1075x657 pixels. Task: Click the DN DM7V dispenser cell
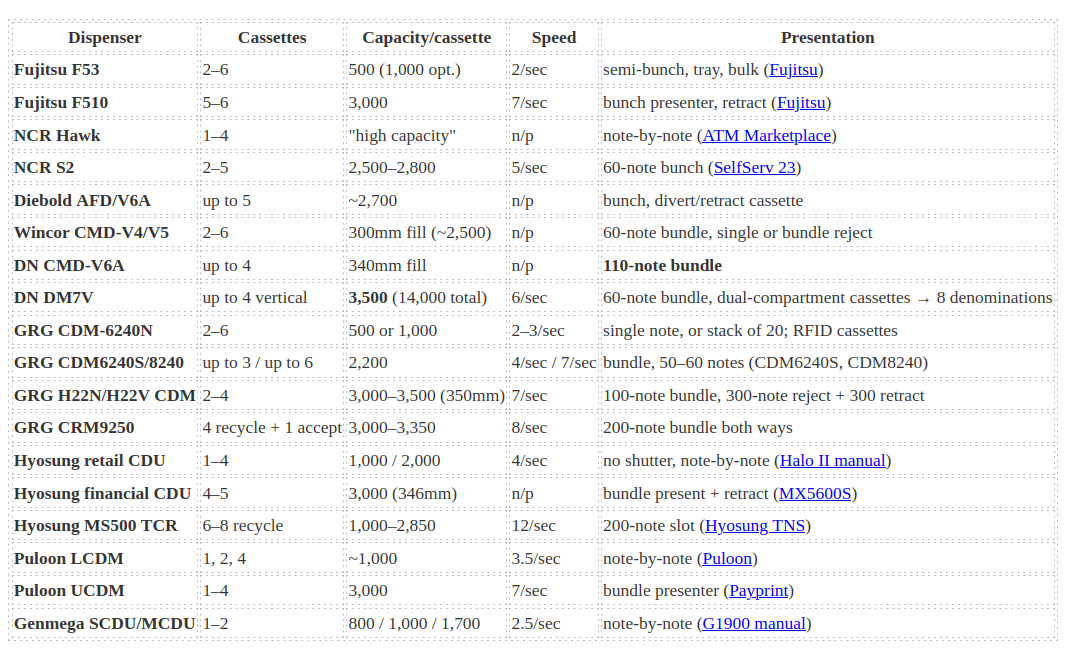(x=53, y=298)
